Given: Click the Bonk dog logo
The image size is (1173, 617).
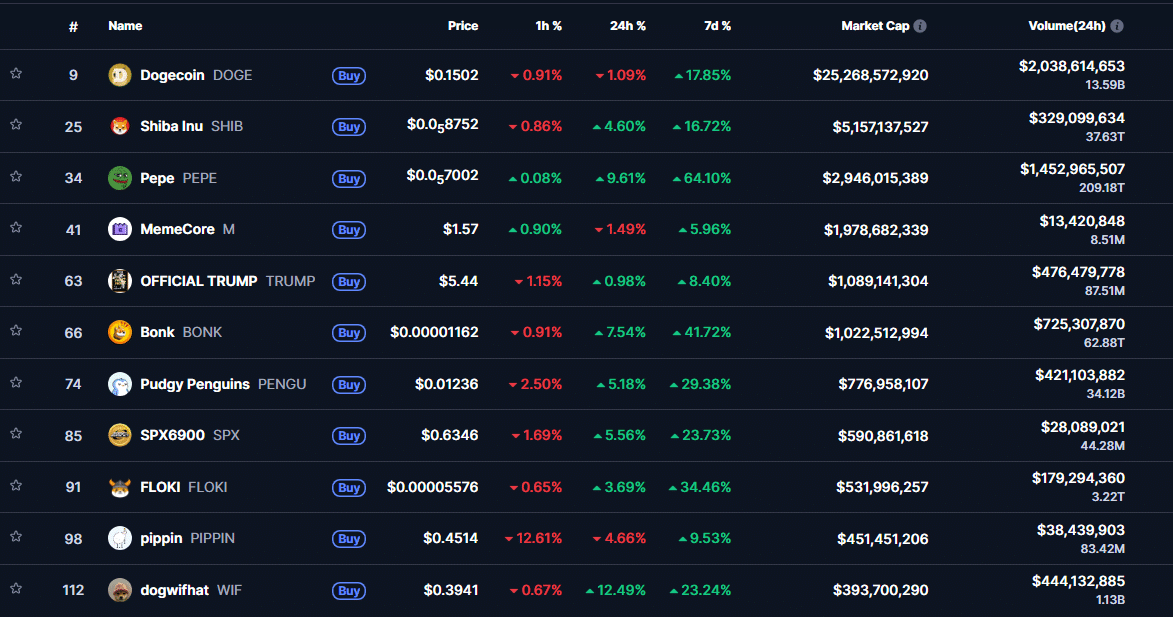Looking at the screenshot, I should coord(118,332).
